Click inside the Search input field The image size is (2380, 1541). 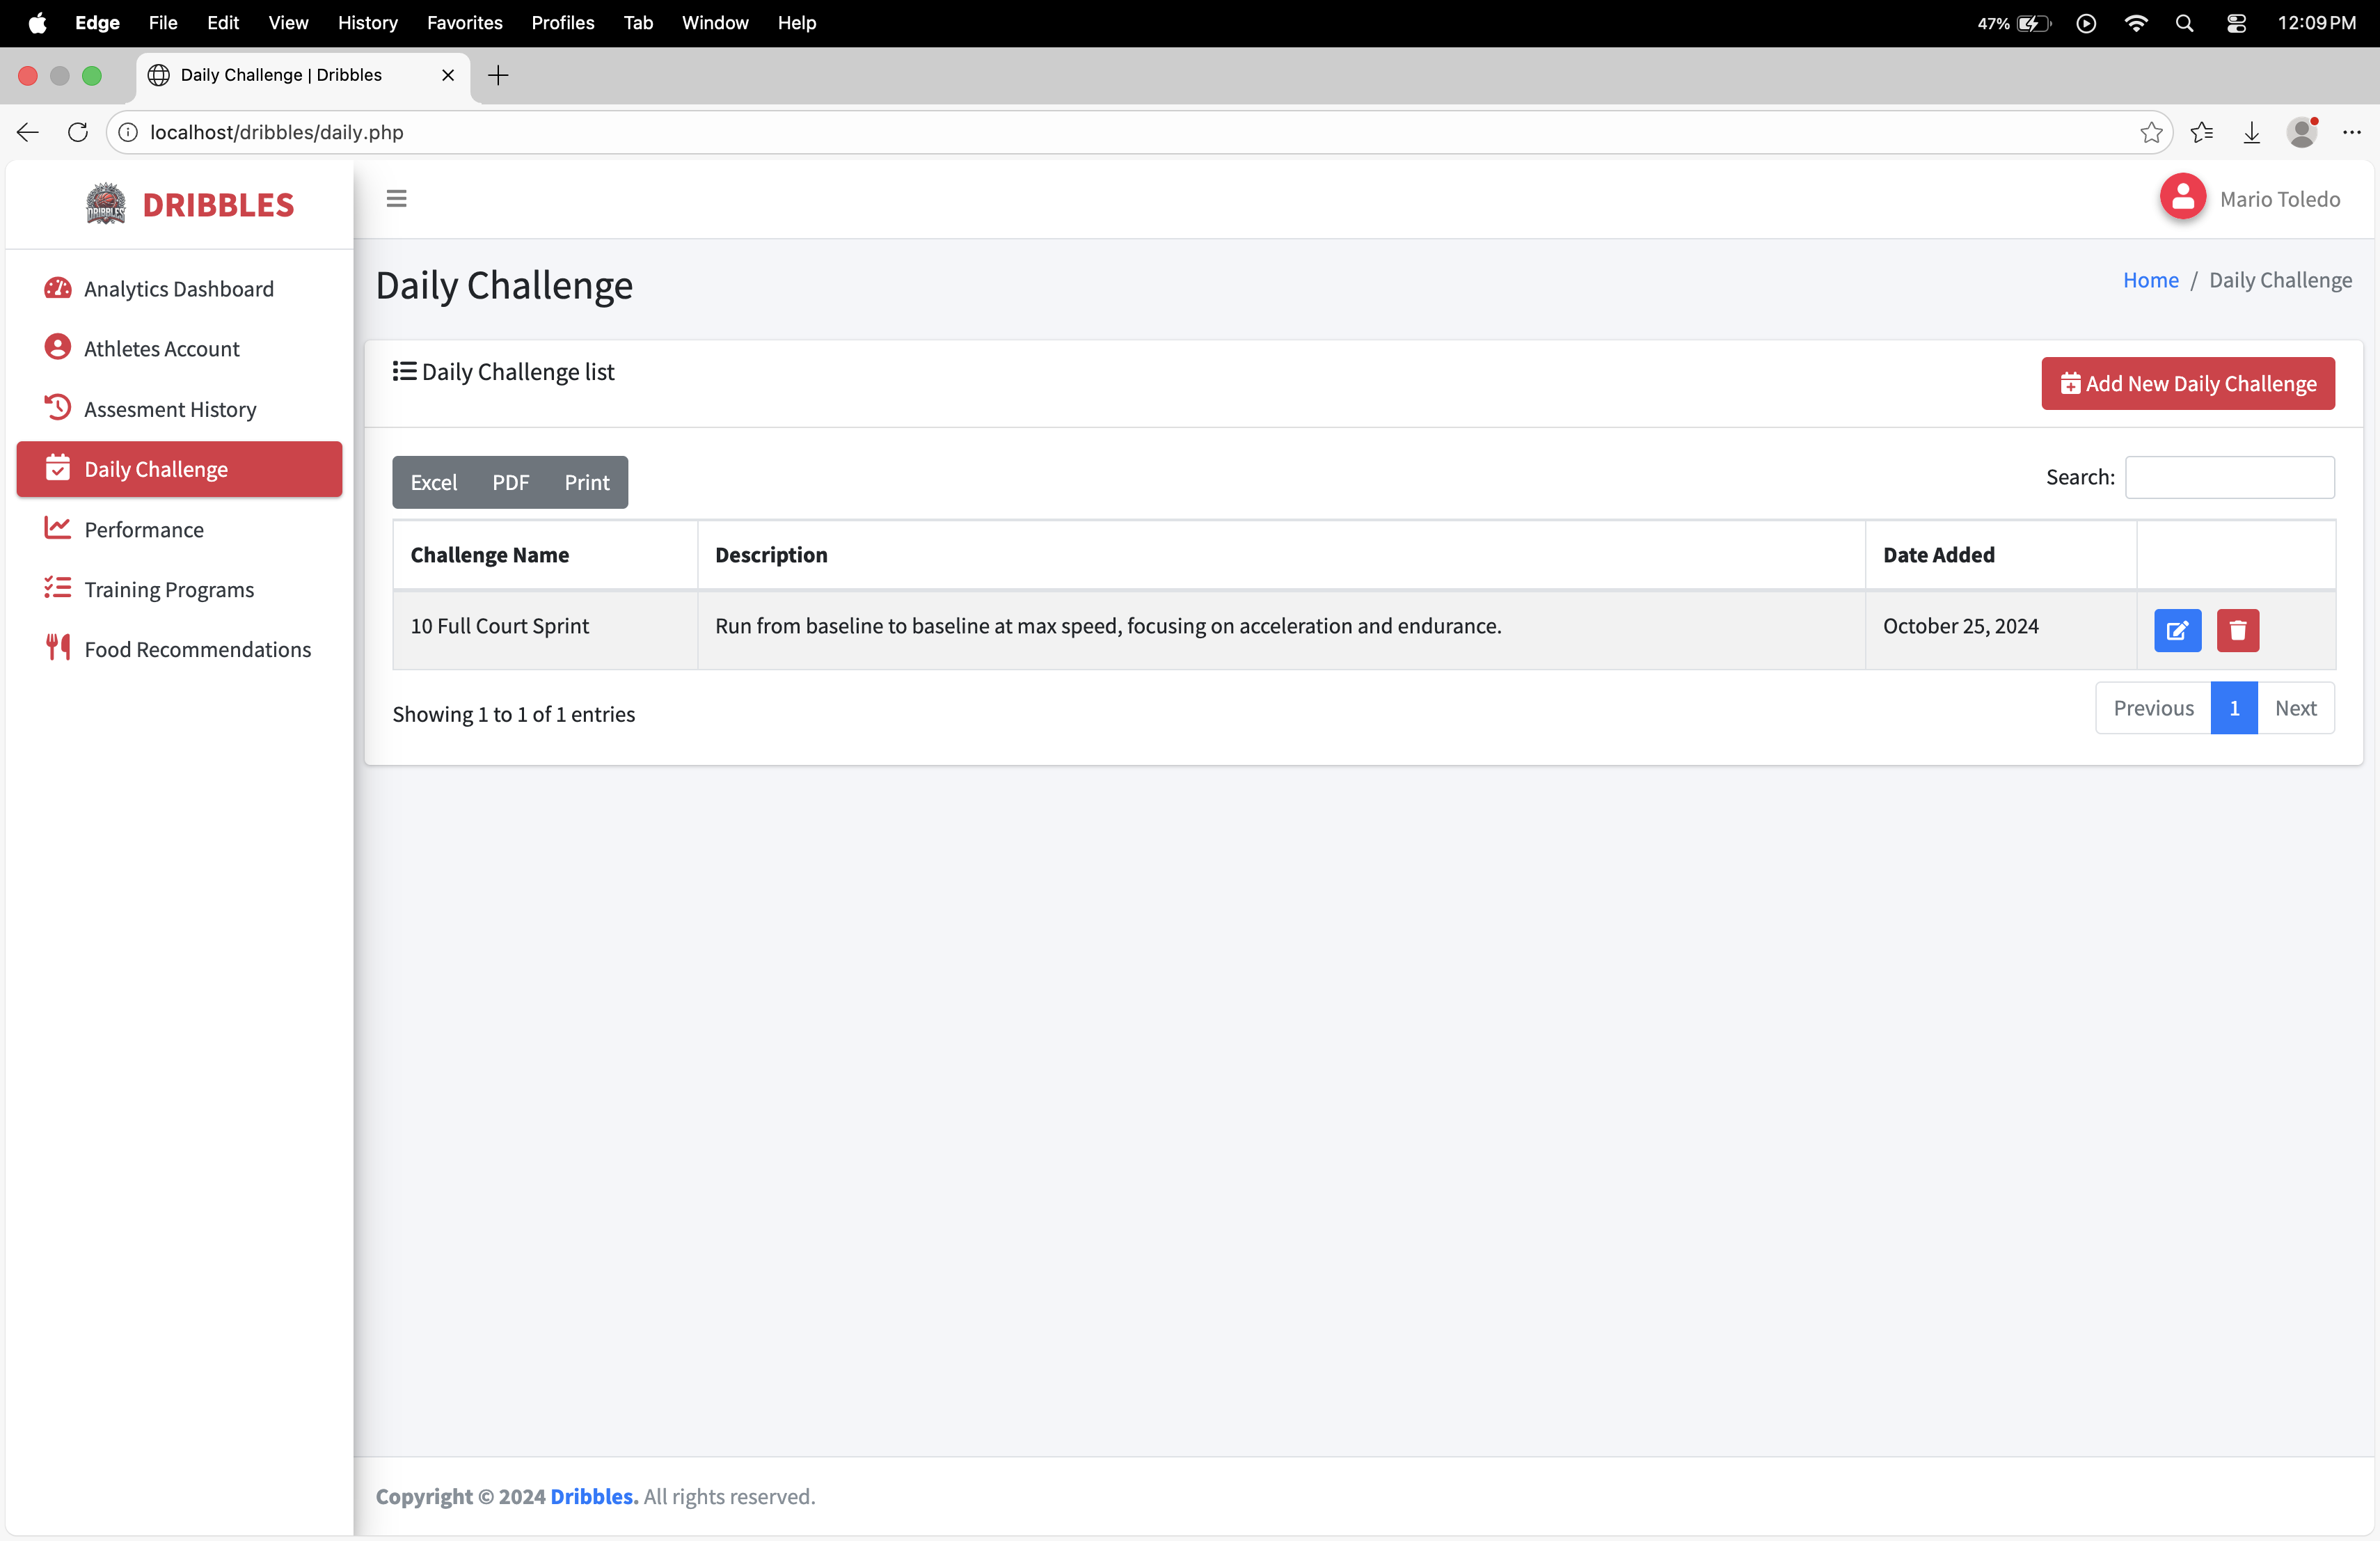tap(2229, 478)
